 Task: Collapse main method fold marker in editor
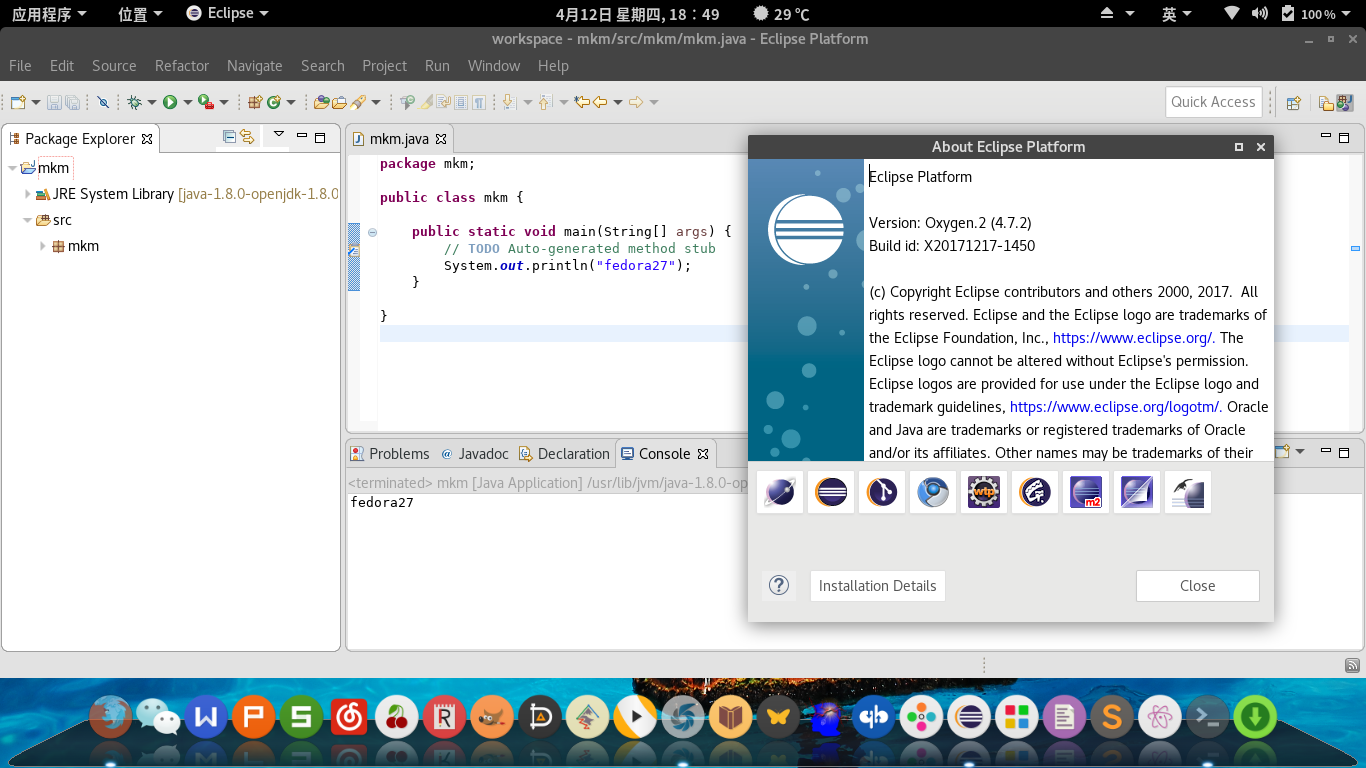tap(372, 232)
